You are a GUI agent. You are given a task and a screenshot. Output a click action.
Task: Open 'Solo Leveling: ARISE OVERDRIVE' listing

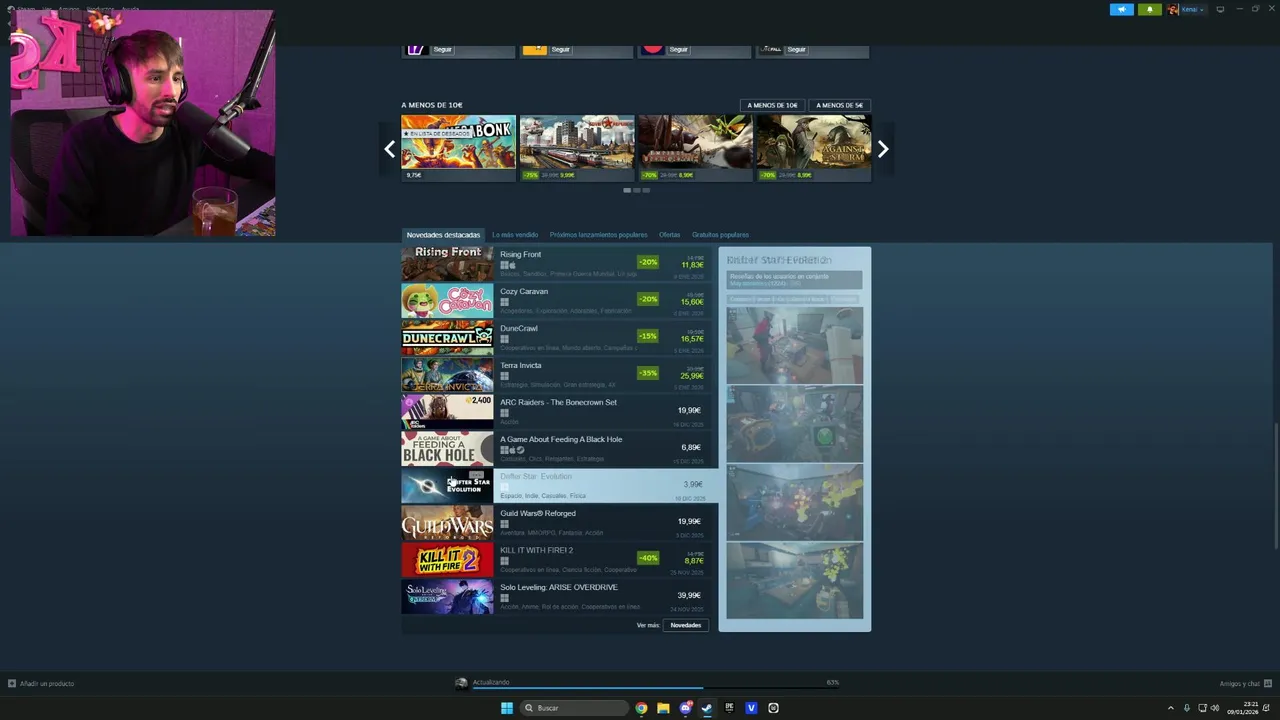tap(555, 597)
